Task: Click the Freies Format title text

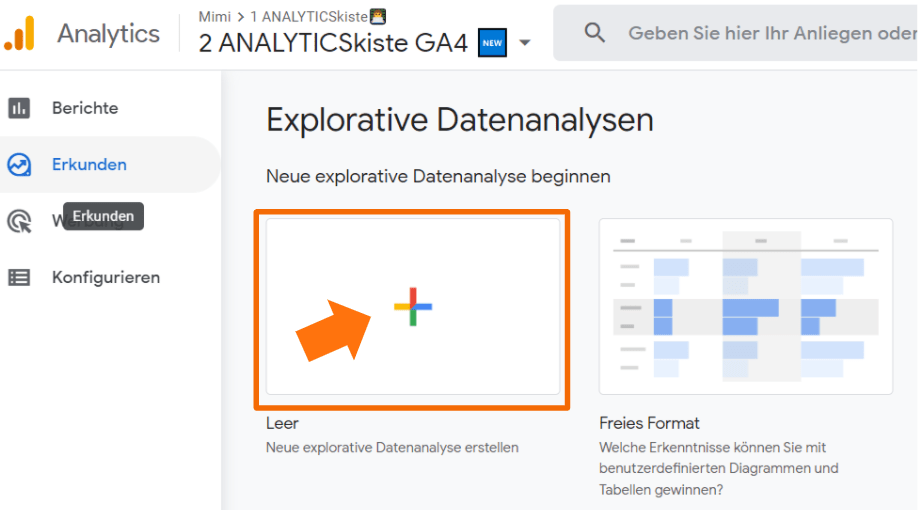Action: tap(649, 423)
